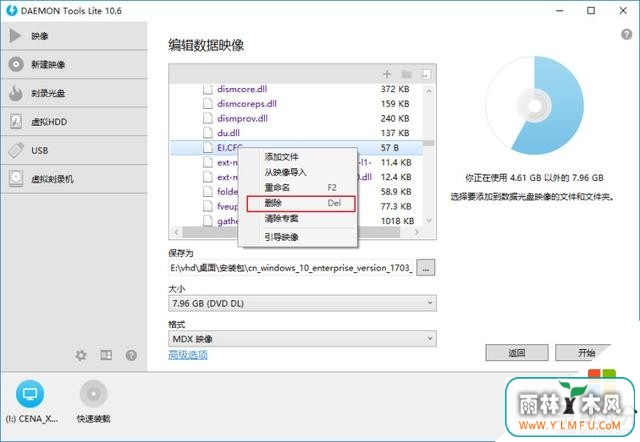Open the 格式 format dropdown MDX 映像
The image size is (640, 442).
coord(302,339)
